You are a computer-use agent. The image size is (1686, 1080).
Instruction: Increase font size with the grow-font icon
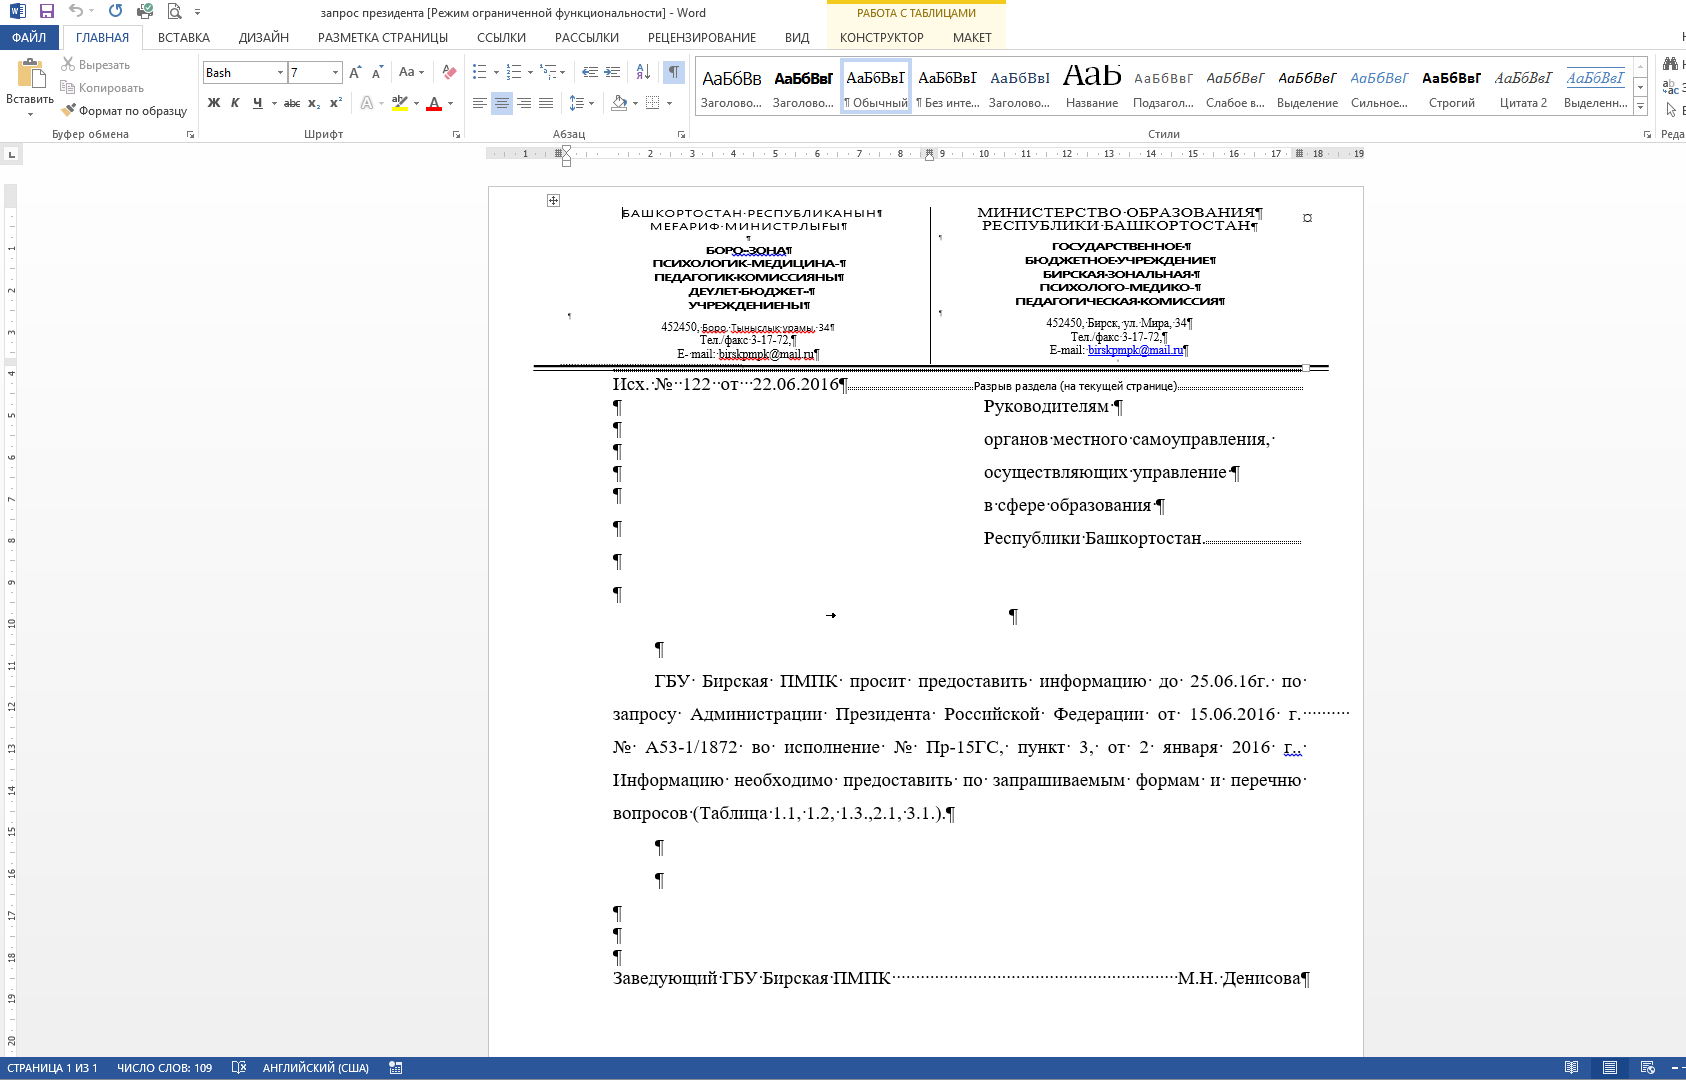(x=355, y=73)
